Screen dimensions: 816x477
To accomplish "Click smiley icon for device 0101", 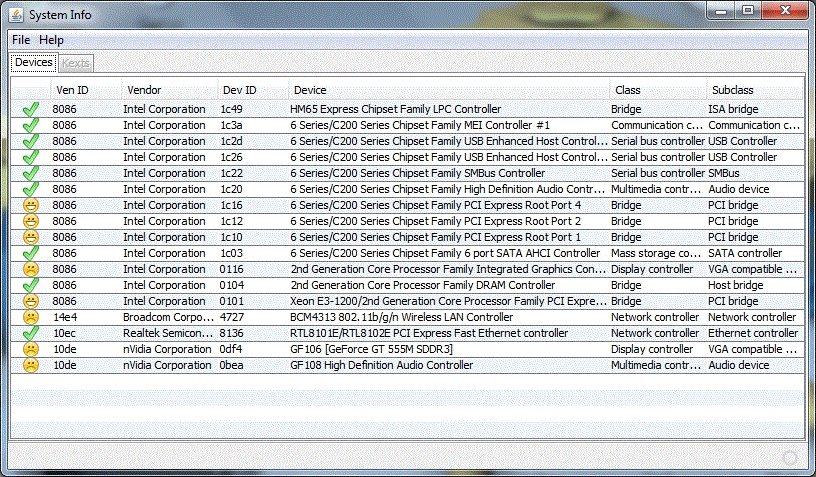I will (x=31, y=301).
